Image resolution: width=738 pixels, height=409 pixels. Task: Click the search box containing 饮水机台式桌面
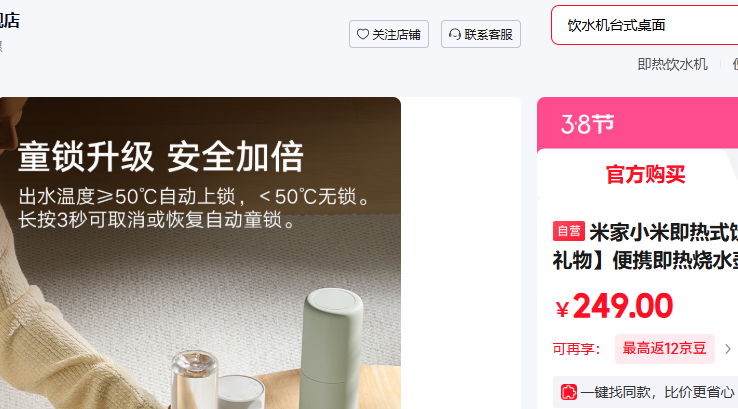[645, 25]
